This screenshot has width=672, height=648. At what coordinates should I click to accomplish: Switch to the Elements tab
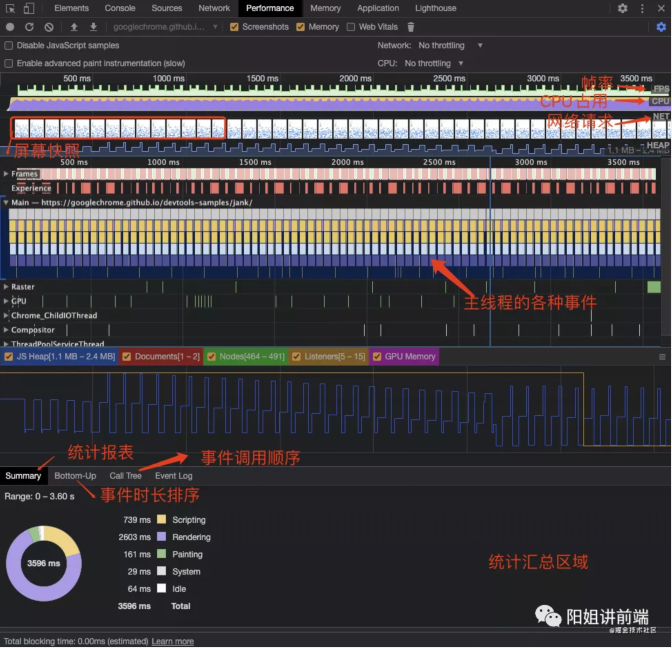click(72, 8)
